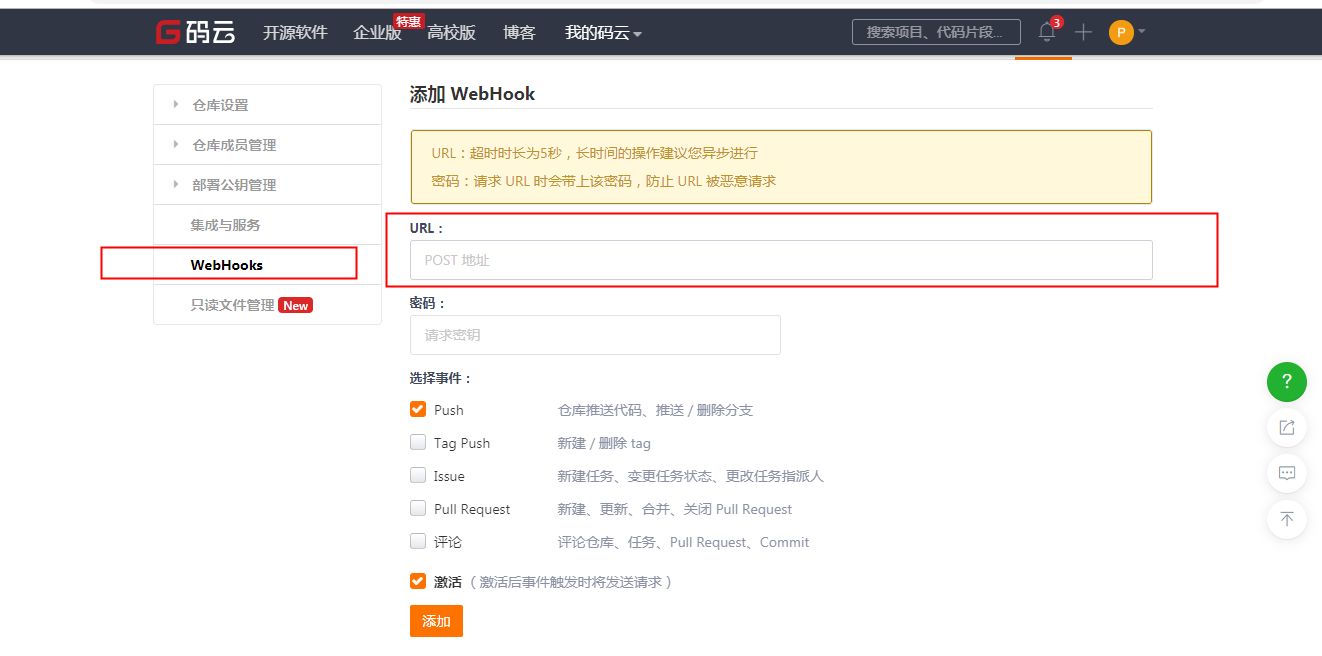Click the 添加 WebHook heading

pos(472,94)
